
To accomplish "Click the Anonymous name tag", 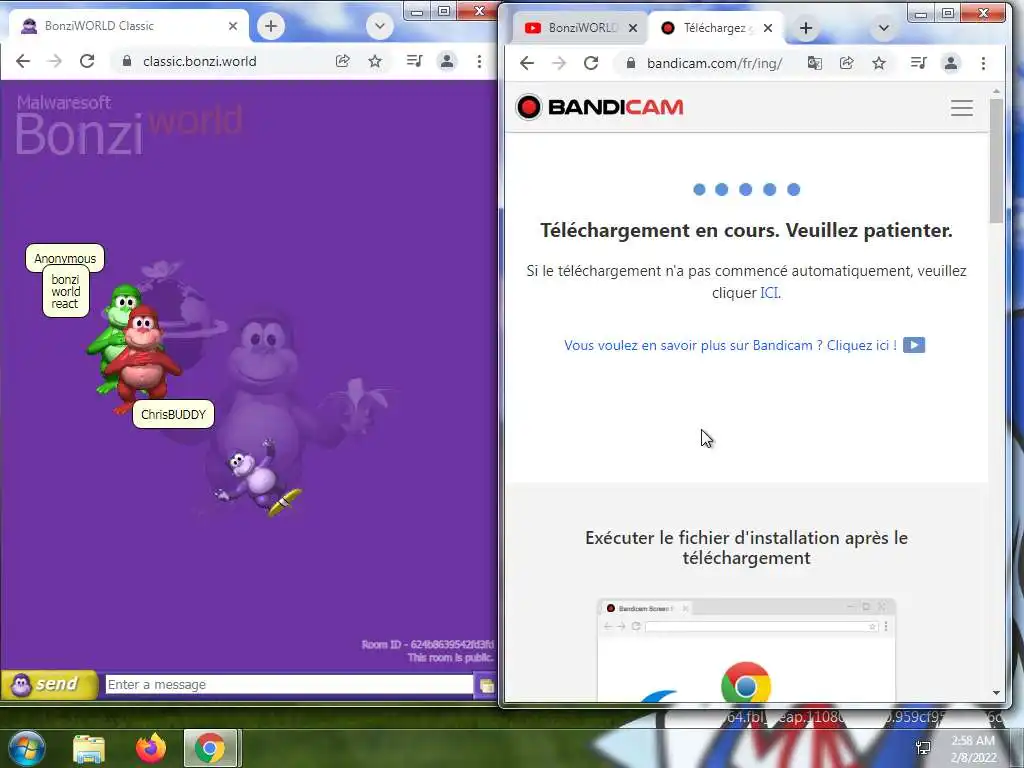I will pos(65,258).
